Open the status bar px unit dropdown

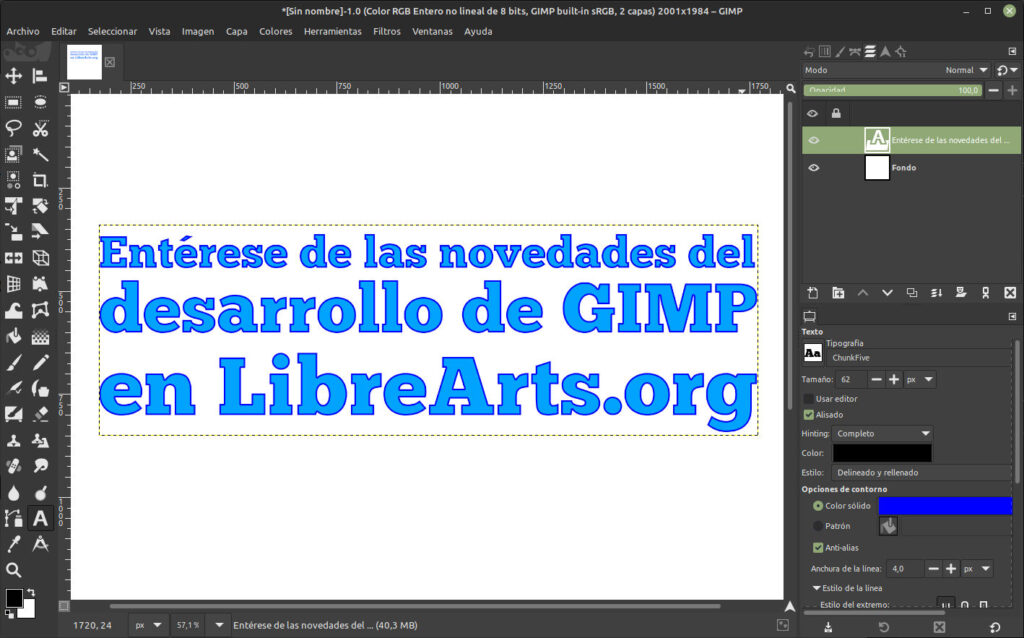tap(148, 625)
